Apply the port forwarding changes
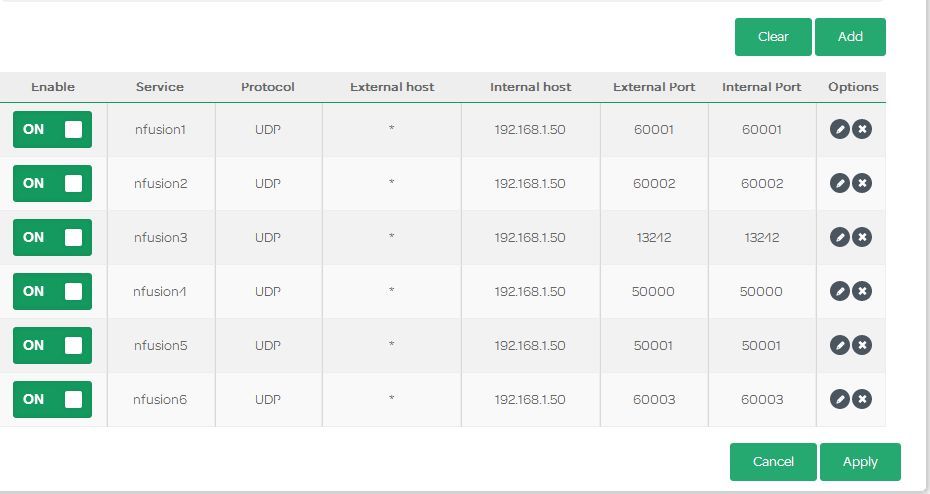The height and width of the screenshot is (494, 930). [860, 462]
